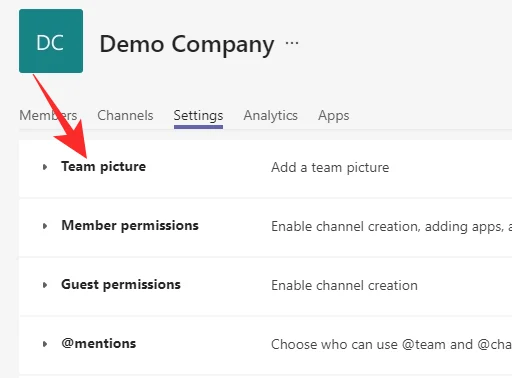Click the 'Add a team picture' description
This screenshot has width=512, height=378.
[330, 167]
